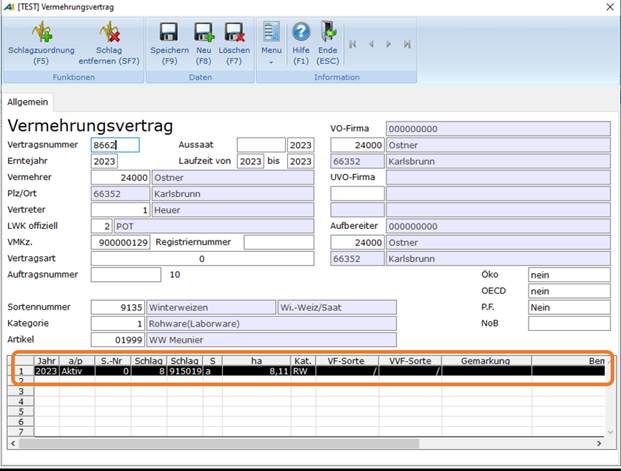Click the Registriernummer input field
The image size is (621, 471).
coord(279,242)
